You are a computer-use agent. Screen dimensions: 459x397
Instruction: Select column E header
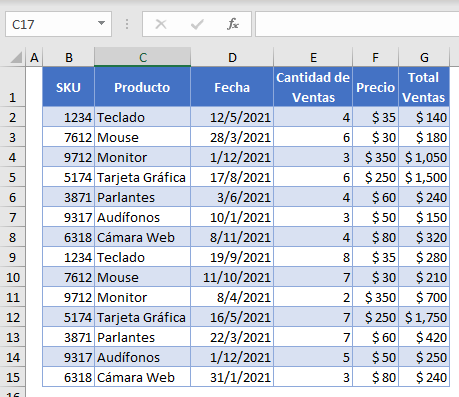click(x=313, y=57)
